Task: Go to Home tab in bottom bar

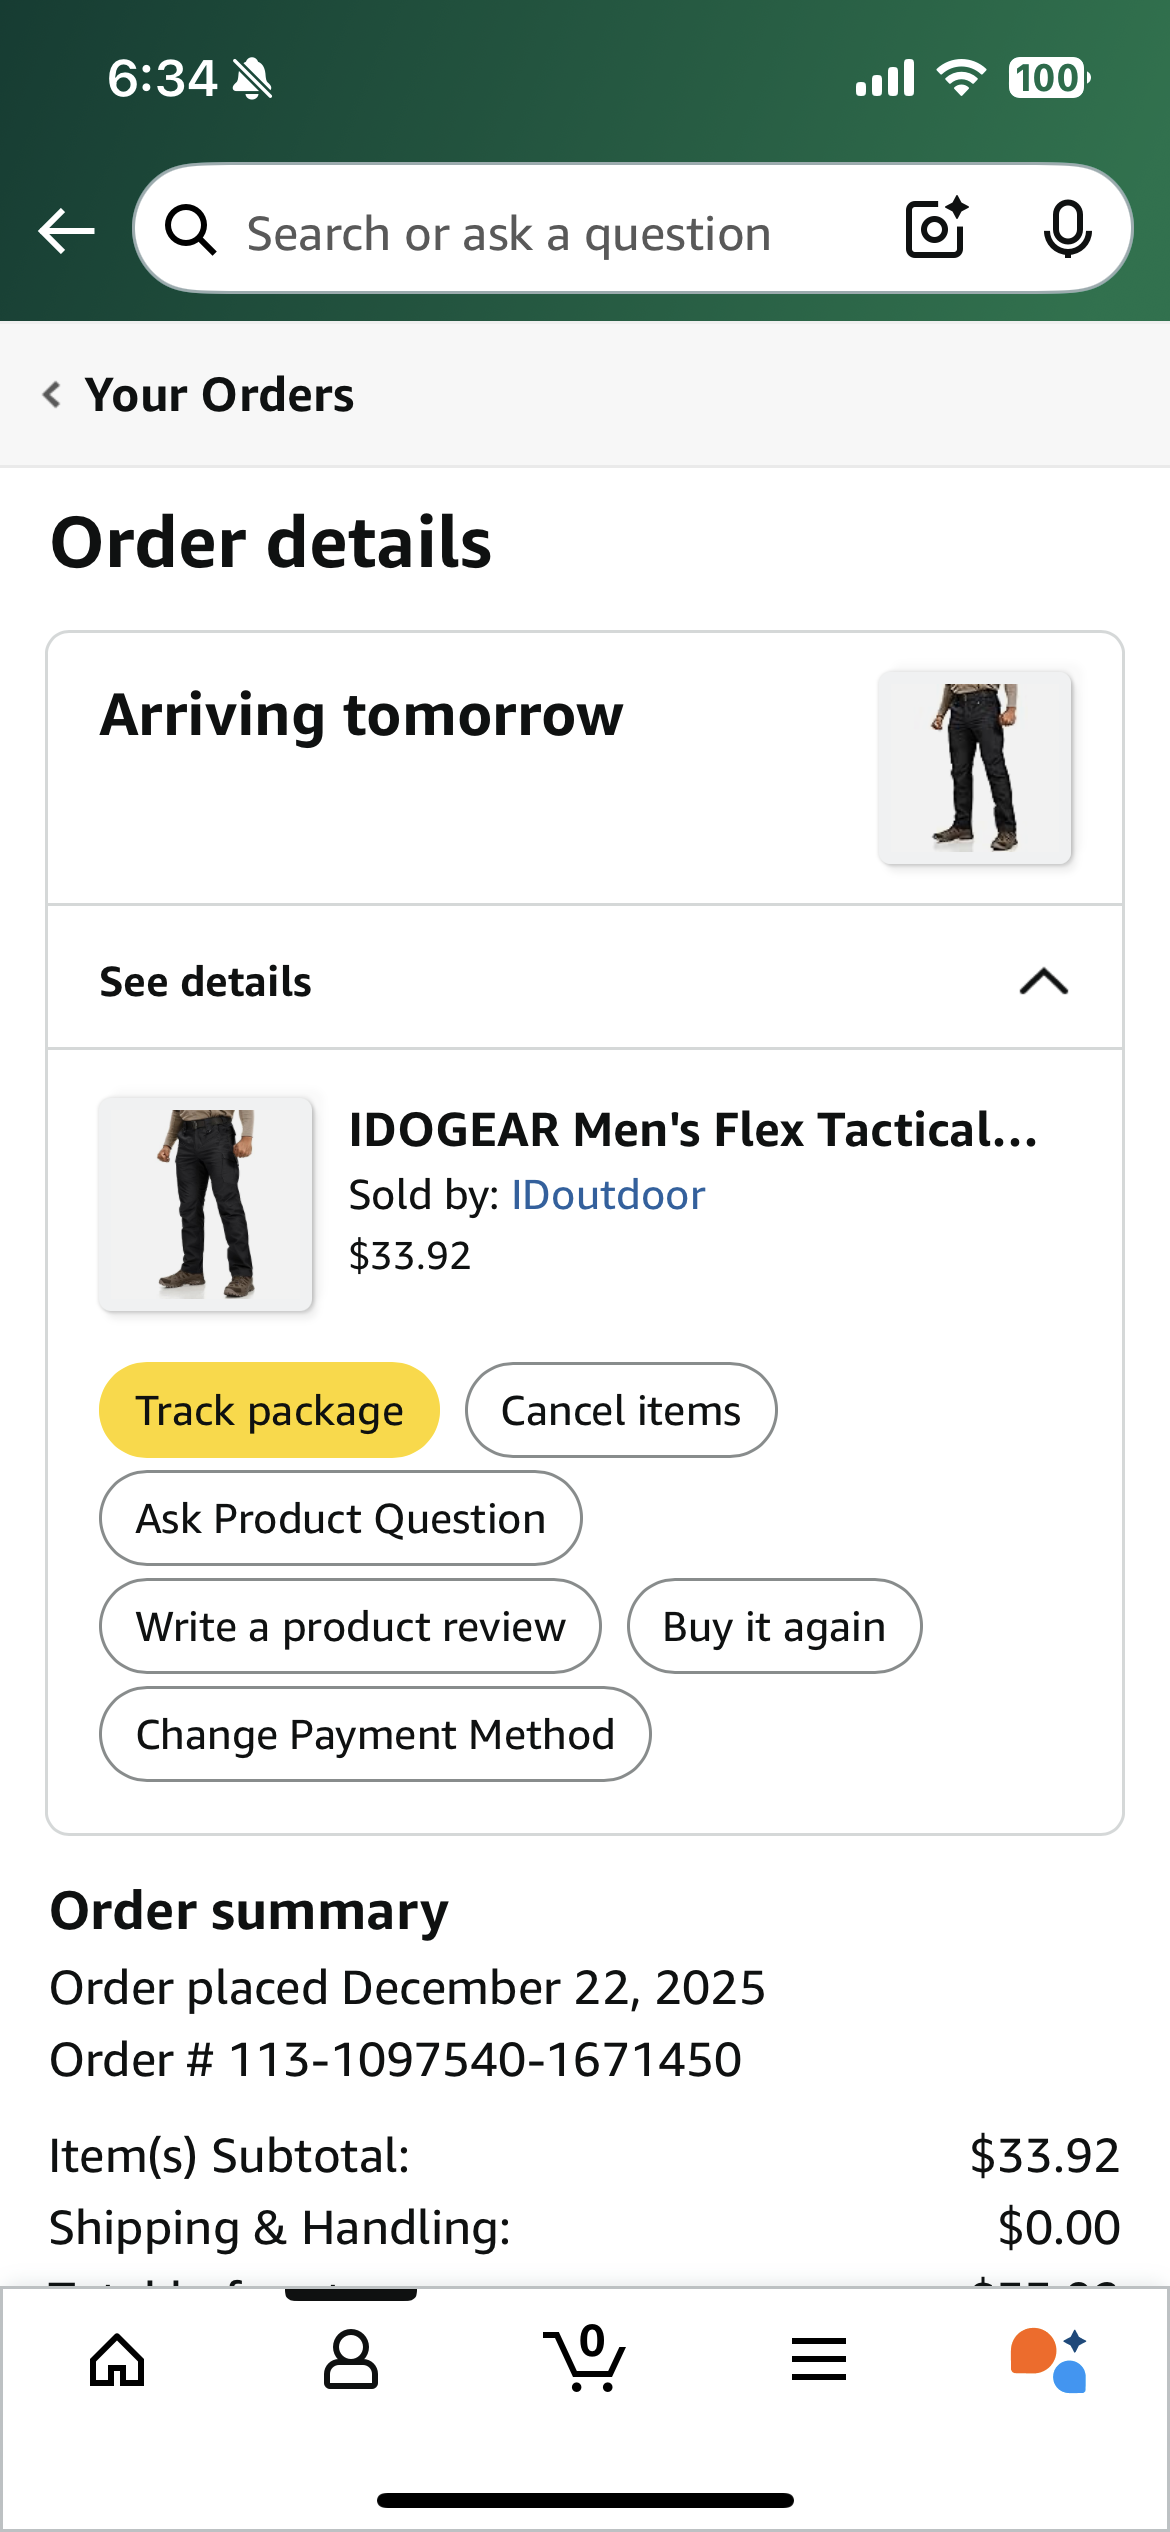Action: coord(117,2360)
